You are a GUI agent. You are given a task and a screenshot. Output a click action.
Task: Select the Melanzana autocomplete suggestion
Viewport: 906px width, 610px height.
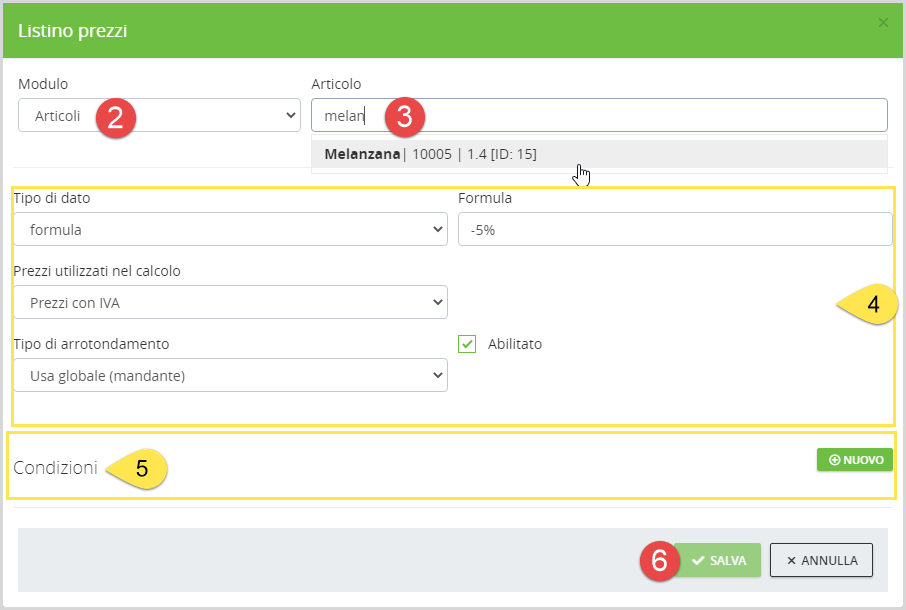click(x=430, y=154)
